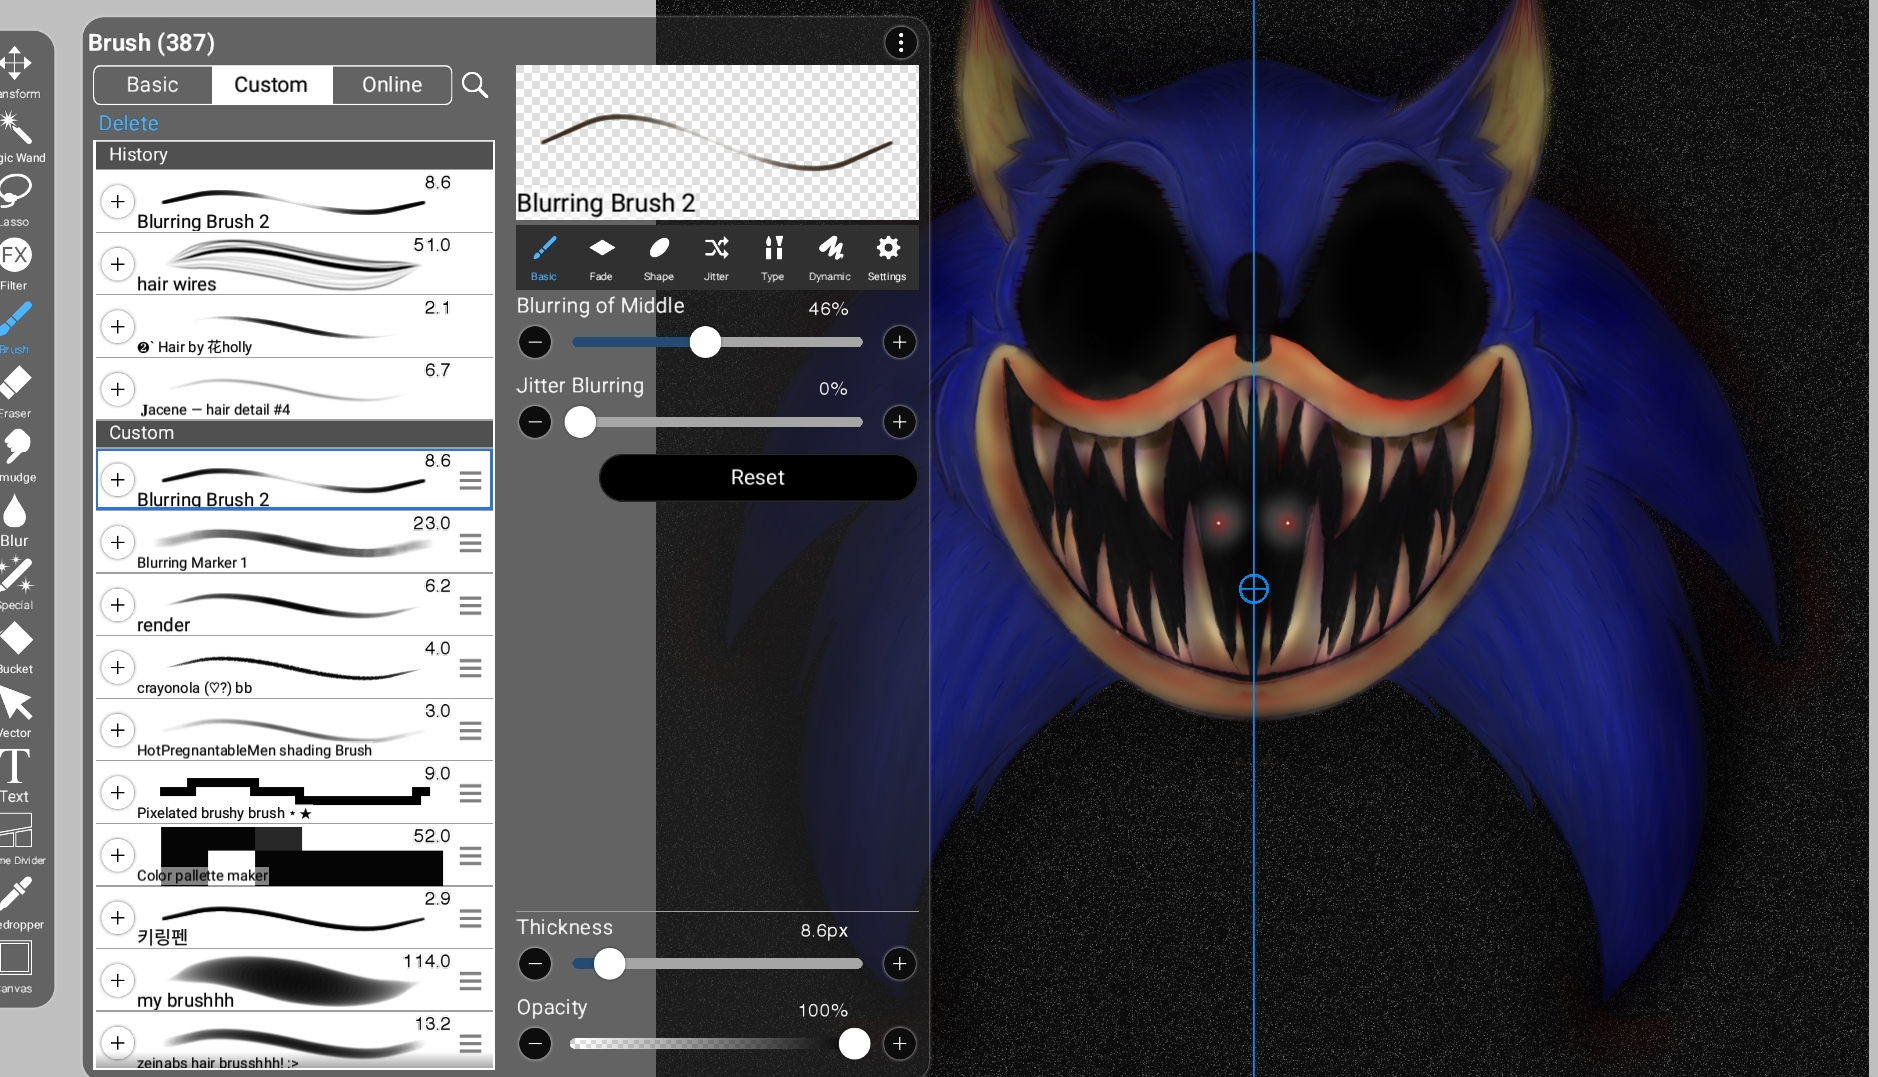Click the Delete link
This screenshot has width=1878, height=1077.
tap(128, 123)
